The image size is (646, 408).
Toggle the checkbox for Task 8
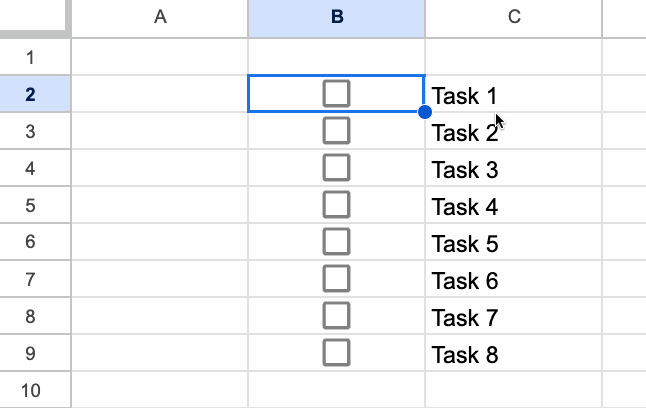pos(337,352)
